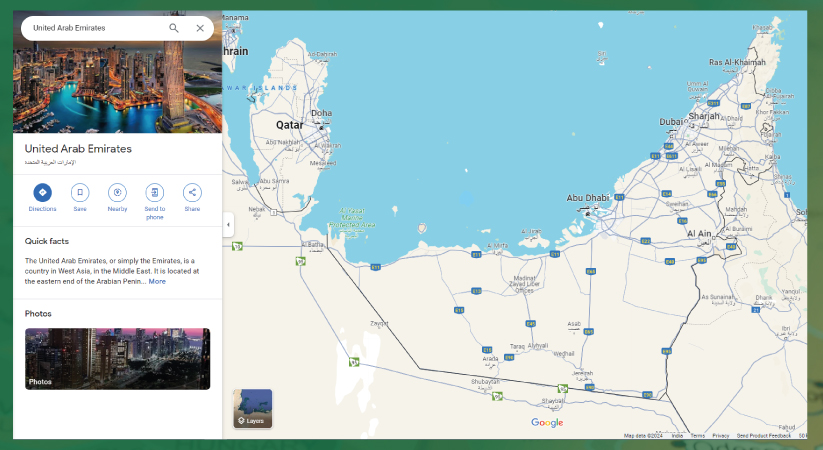The image size is (823, 450).
Task: Click the As Sunainah label on map
Action: (x=718, y=297)
